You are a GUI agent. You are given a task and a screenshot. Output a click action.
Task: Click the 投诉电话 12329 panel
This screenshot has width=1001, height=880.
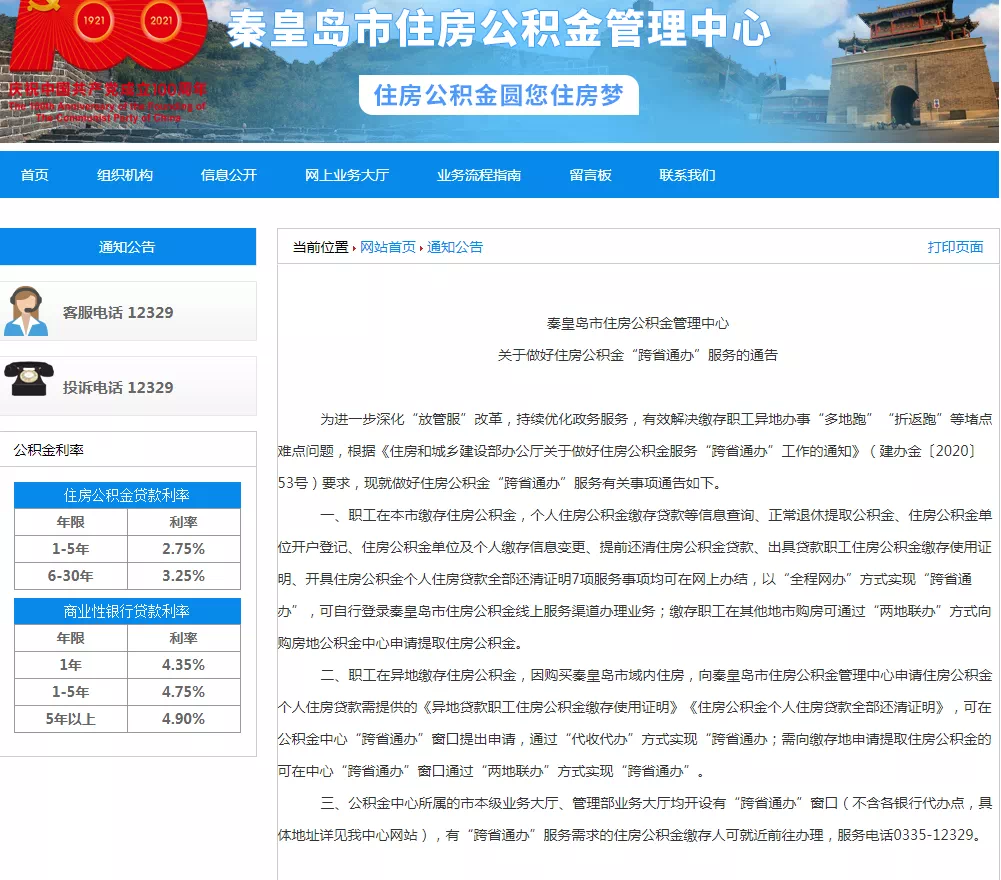(128, 387)
